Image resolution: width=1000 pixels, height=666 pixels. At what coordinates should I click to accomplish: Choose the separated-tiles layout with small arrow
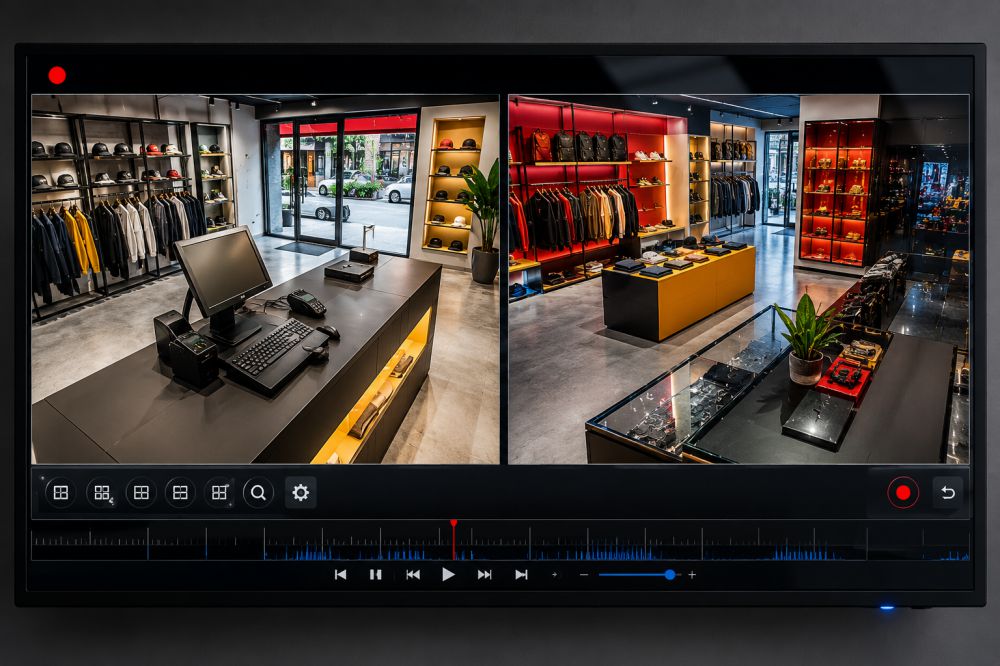101,492
